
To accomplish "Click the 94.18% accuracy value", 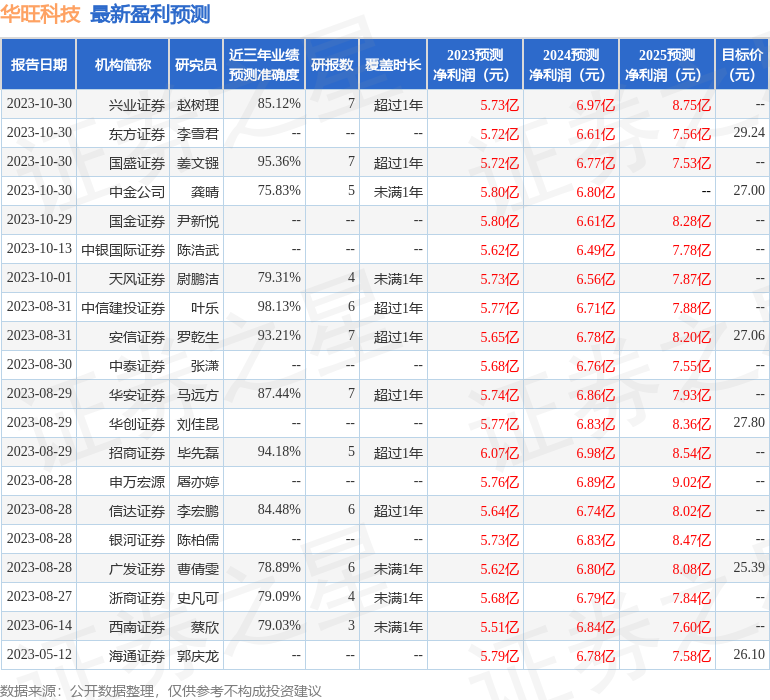I will [x=279, y=451].
